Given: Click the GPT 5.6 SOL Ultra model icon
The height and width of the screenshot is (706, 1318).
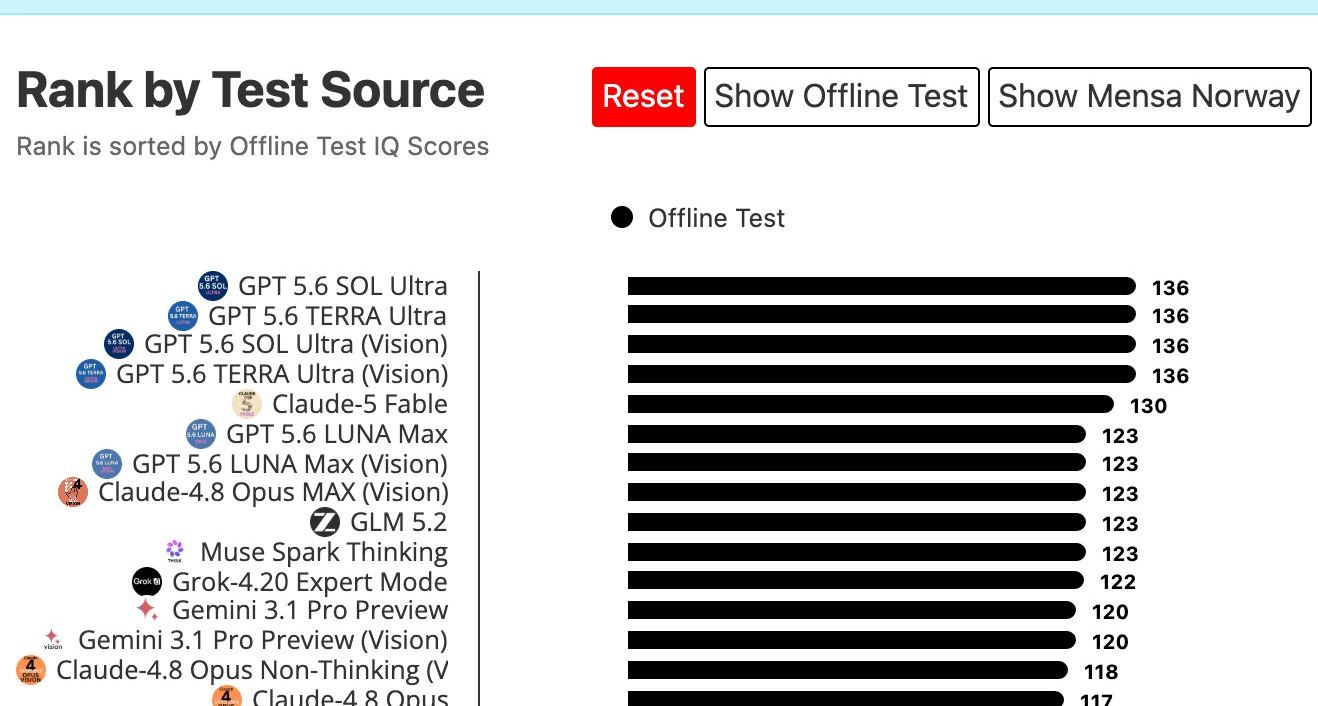Looking at the screenshot, I should coord(213,286).
